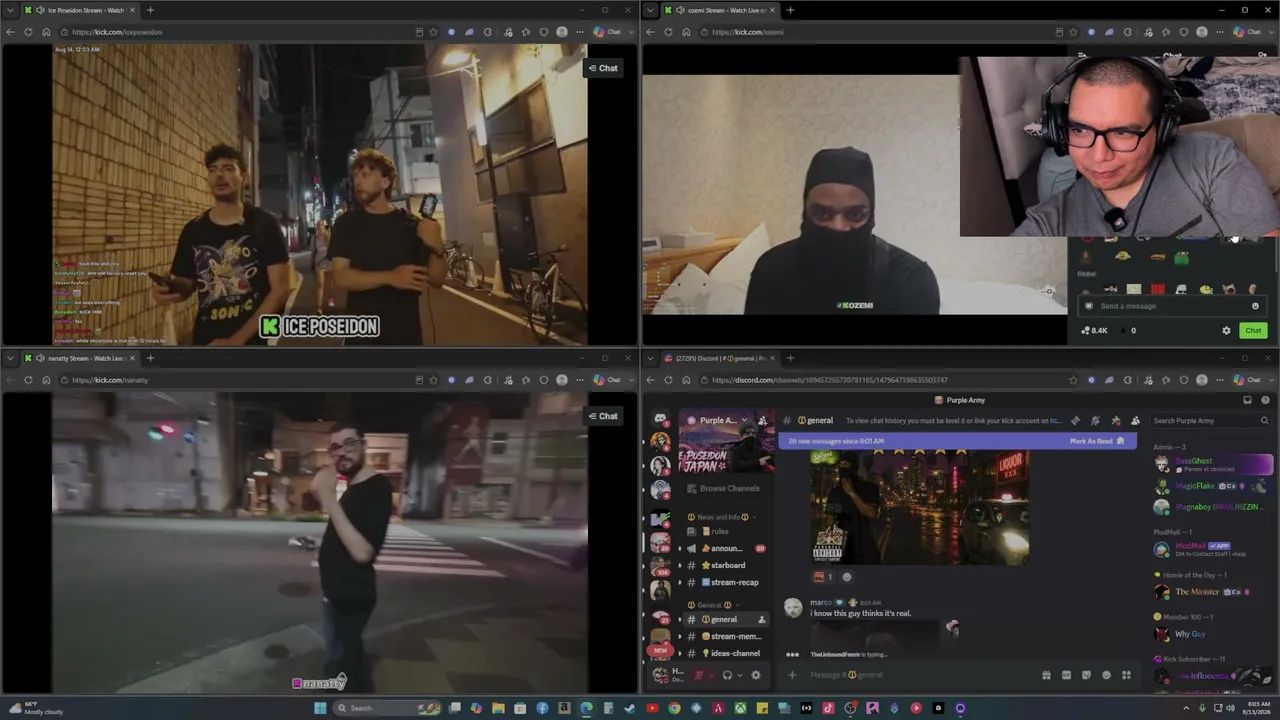Open Discord apps launcher icon
The width and height of the screenshot is (1280, 720).
point(1126,675)
